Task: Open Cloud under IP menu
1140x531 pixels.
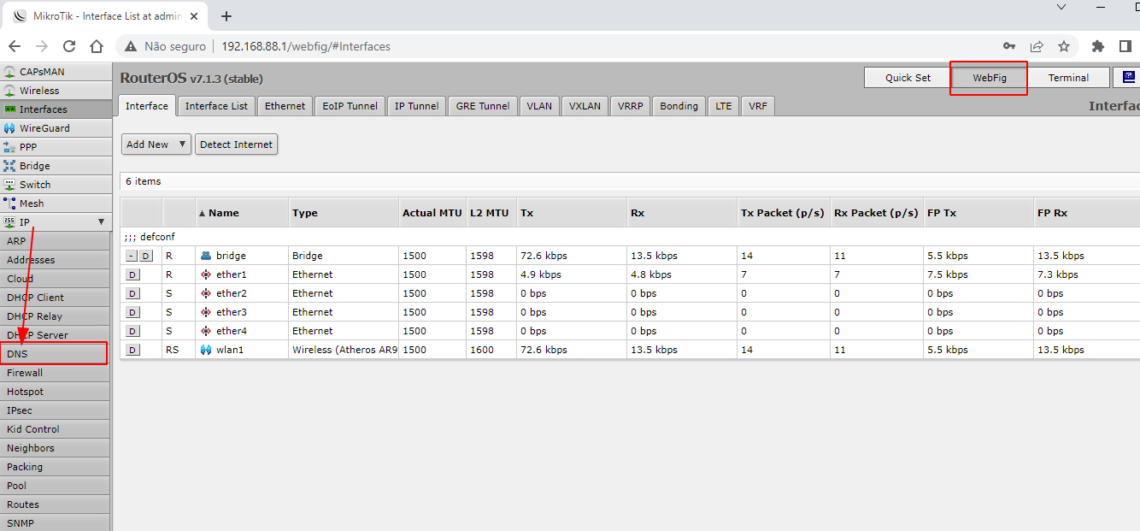Action: (x=55, y=279)
